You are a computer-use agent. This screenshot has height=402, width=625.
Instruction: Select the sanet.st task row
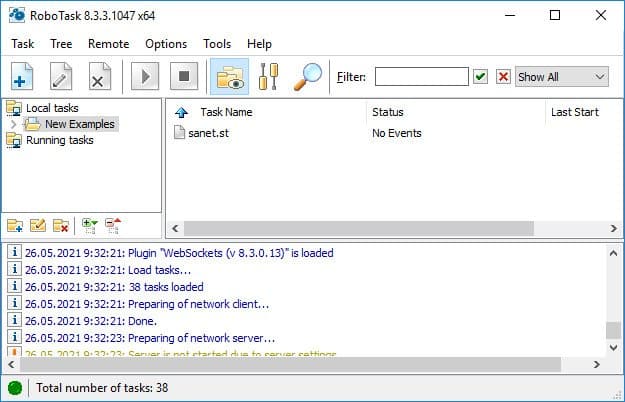coord(208,133)
